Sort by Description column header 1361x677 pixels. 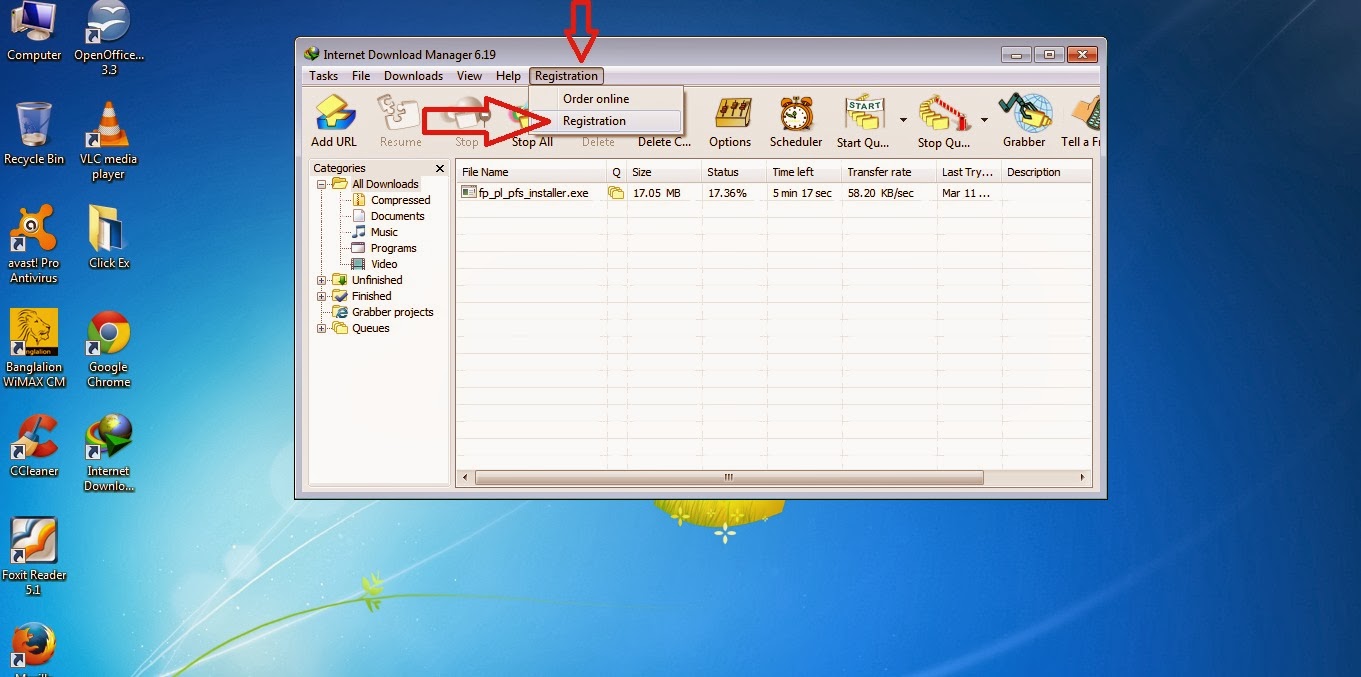(1045, 172)
